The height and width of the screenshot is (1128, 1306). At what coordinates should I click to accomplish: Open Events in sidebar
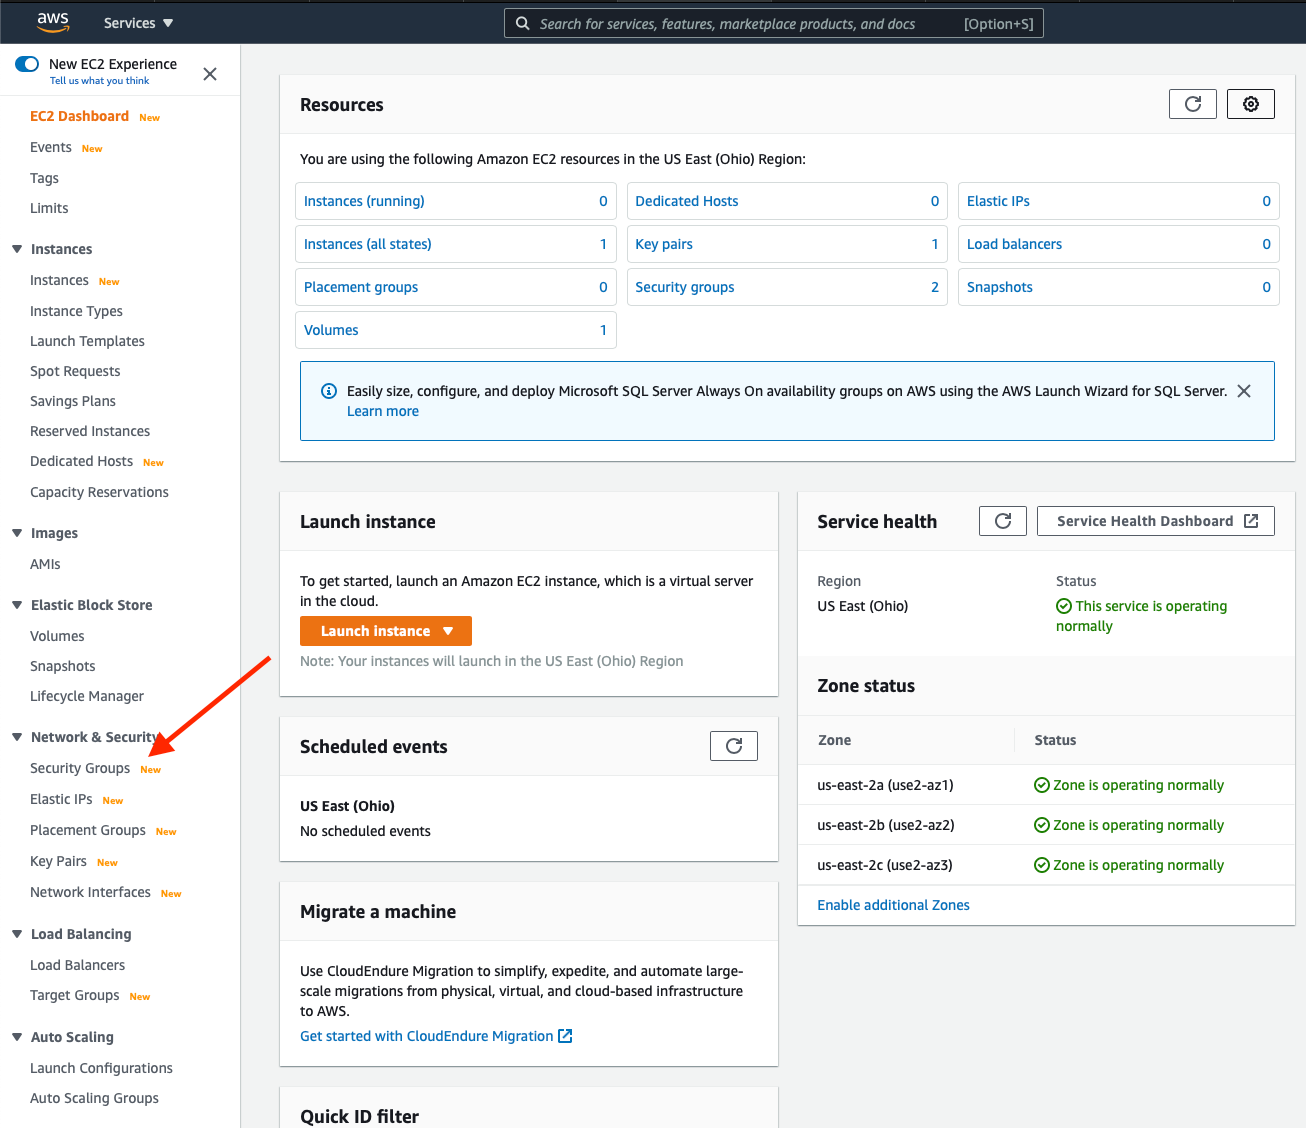coord(51,147)
